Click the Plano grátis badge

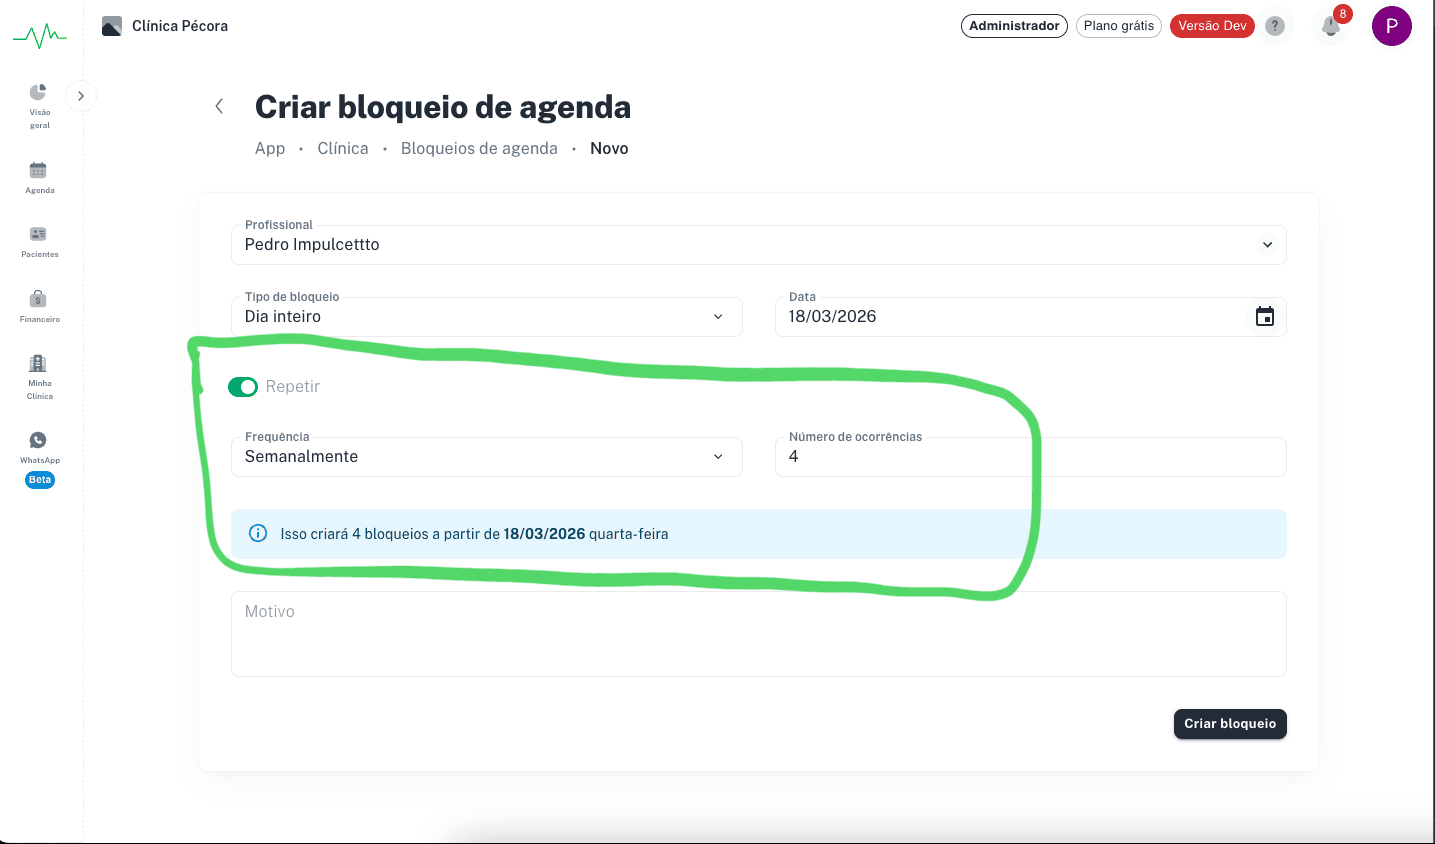tap(1119, 26)
